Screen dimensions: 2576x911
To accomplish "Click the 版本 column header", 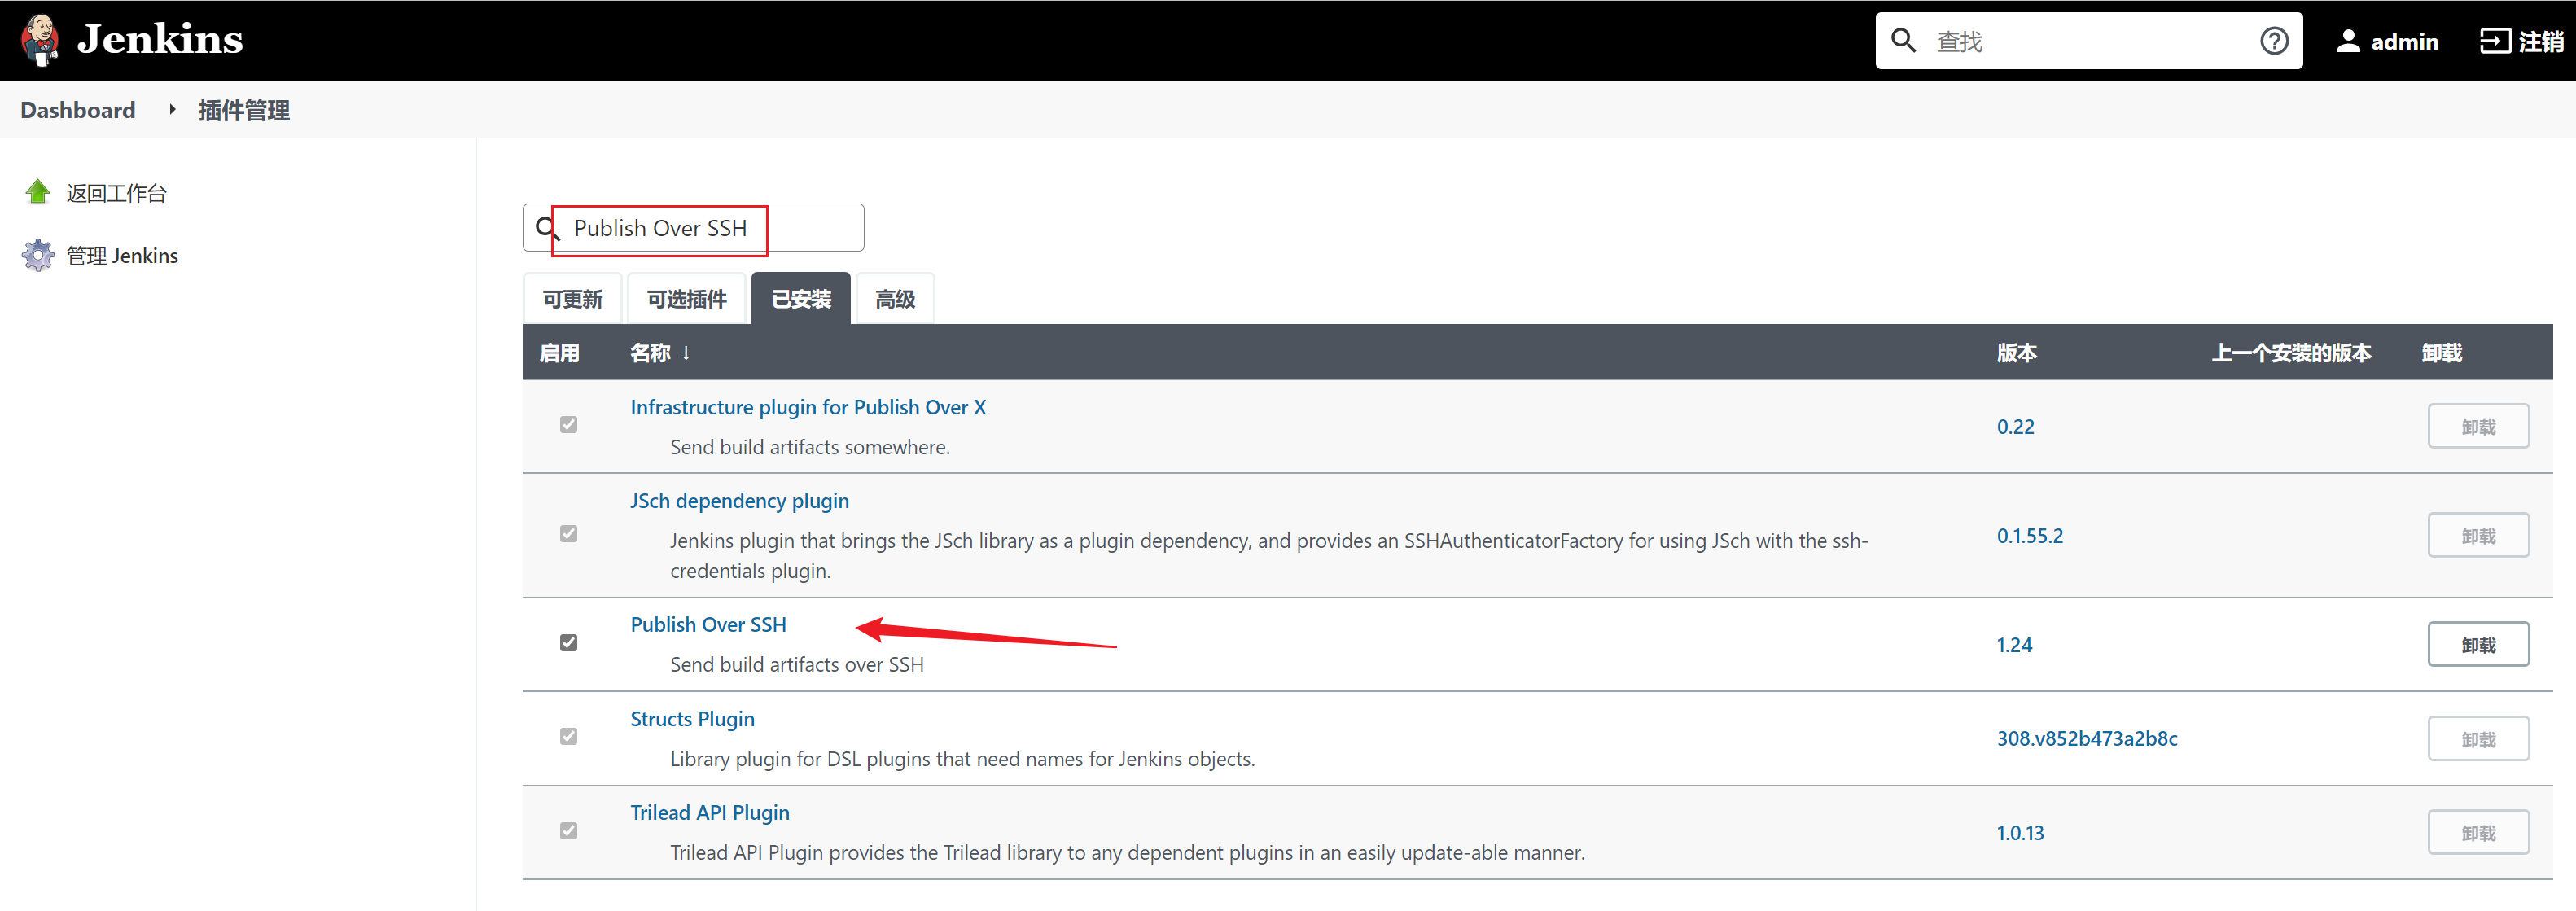I will coord(2017,353).
